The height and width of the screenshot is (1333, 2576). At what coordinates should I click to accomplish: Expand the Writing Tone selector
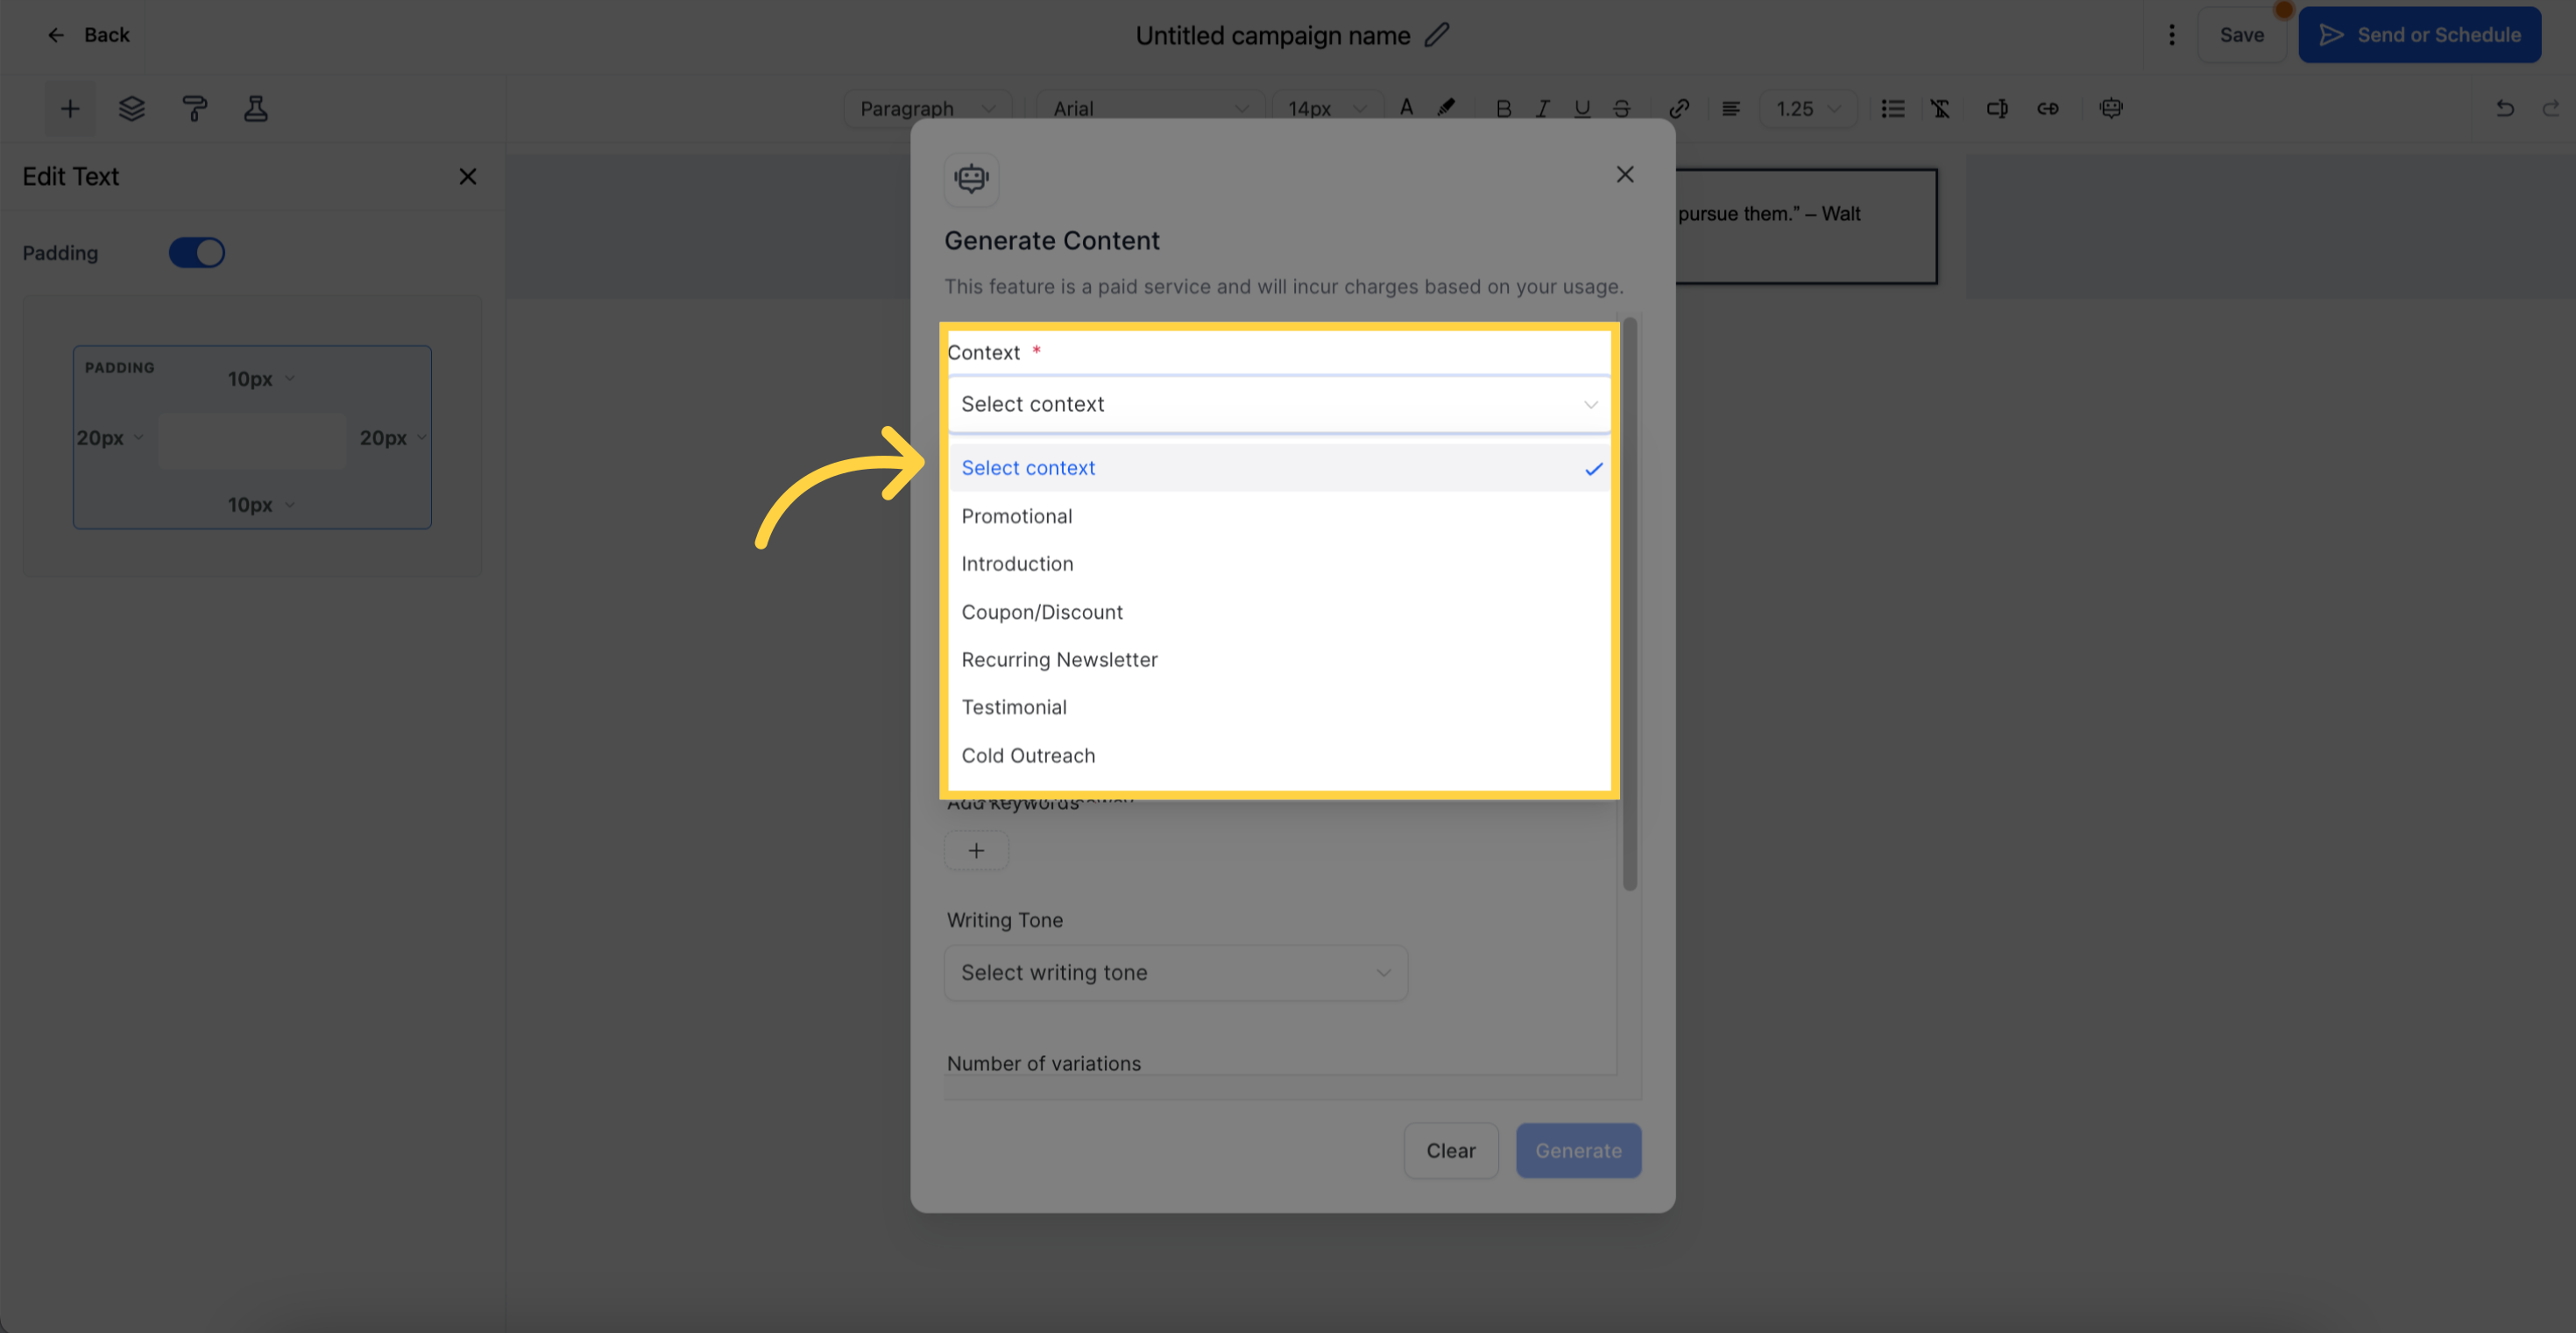[1176, 973]
